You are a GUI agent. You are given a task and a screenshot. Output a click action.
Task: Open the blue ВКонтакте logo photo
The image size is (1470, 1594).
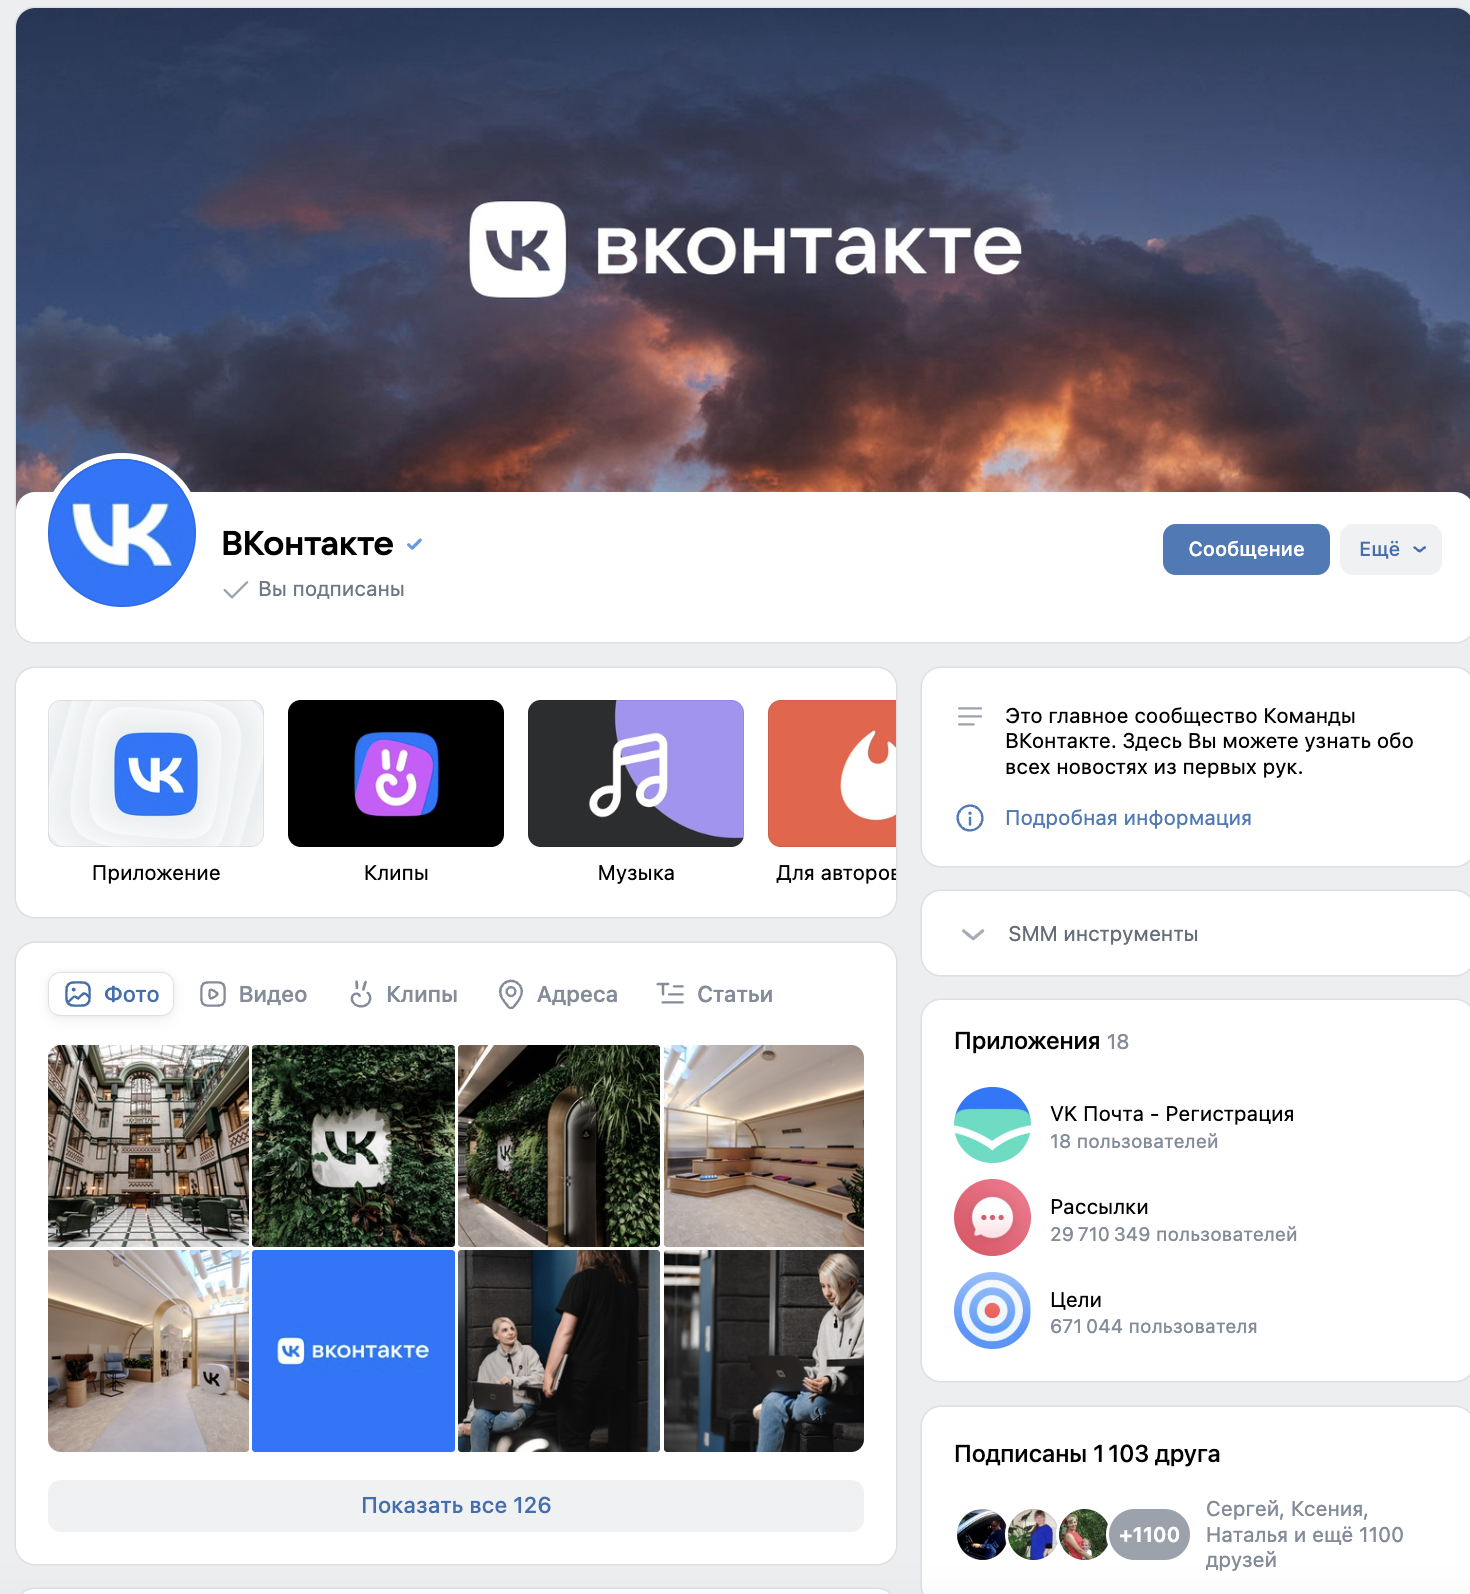(353, 1351)
